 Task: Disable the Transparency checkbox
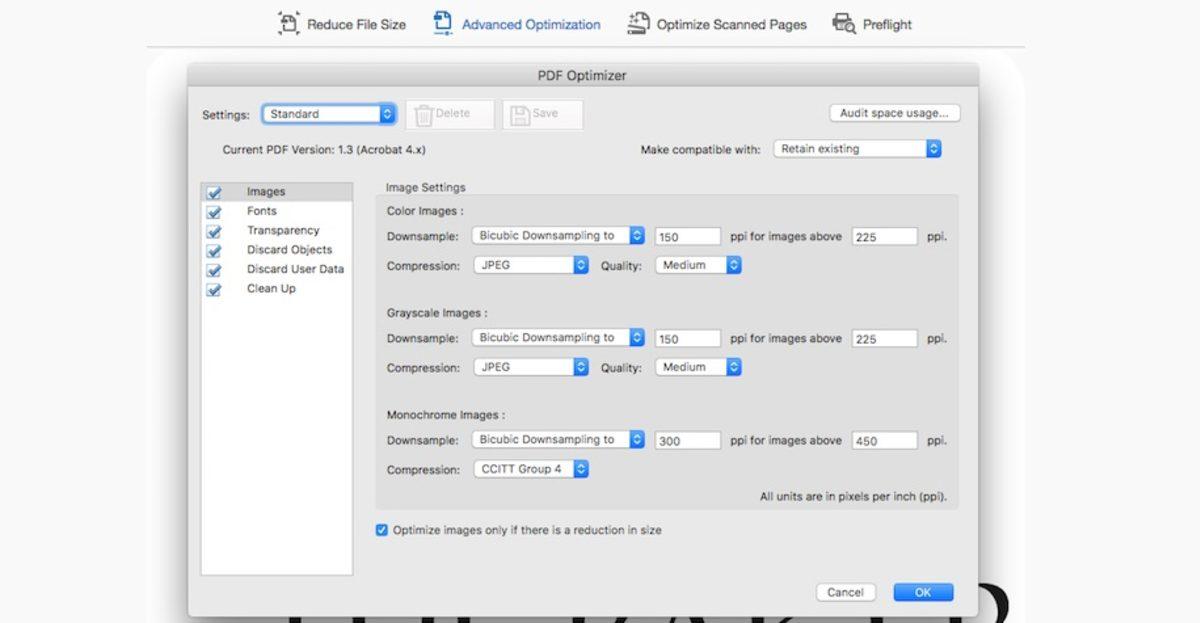click(x=214, y=230)
